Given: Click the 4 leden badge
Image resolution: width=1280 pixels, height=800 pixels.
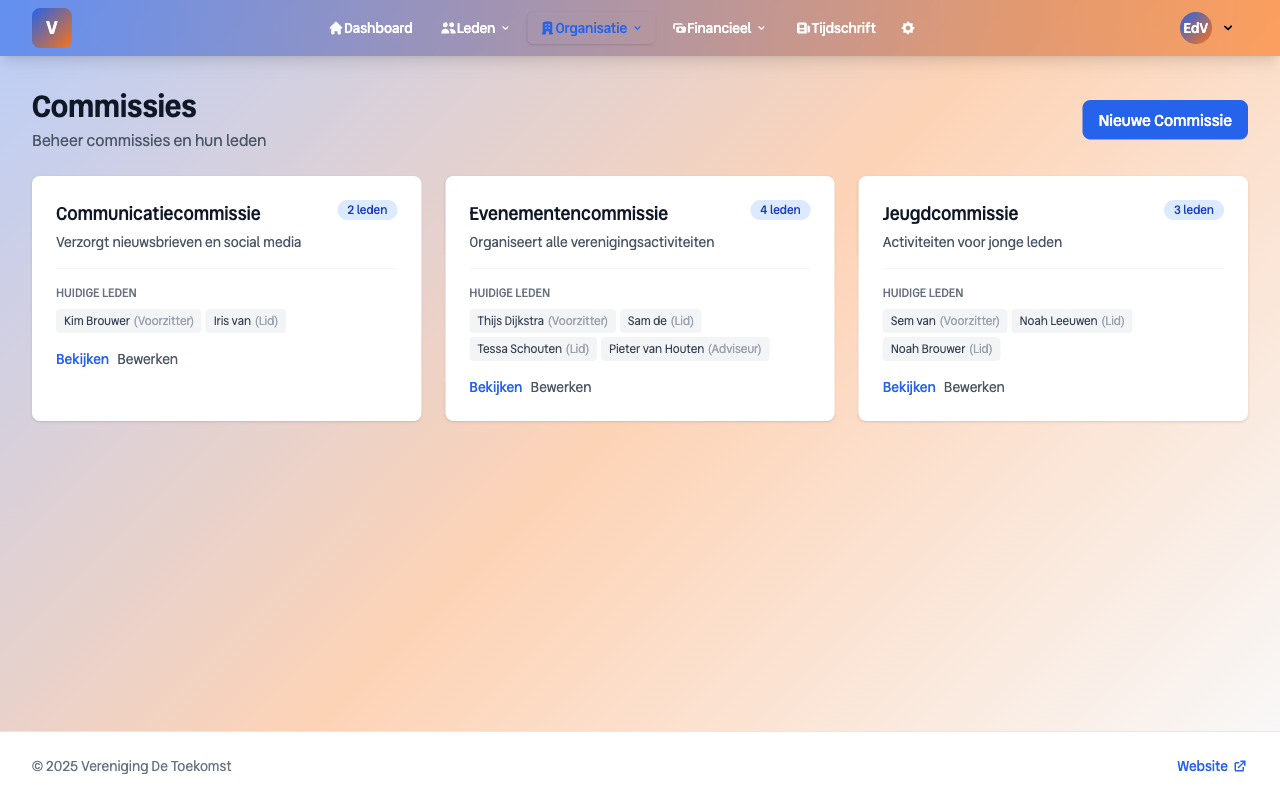Looking at the screenshot, I should coord(779,210).
